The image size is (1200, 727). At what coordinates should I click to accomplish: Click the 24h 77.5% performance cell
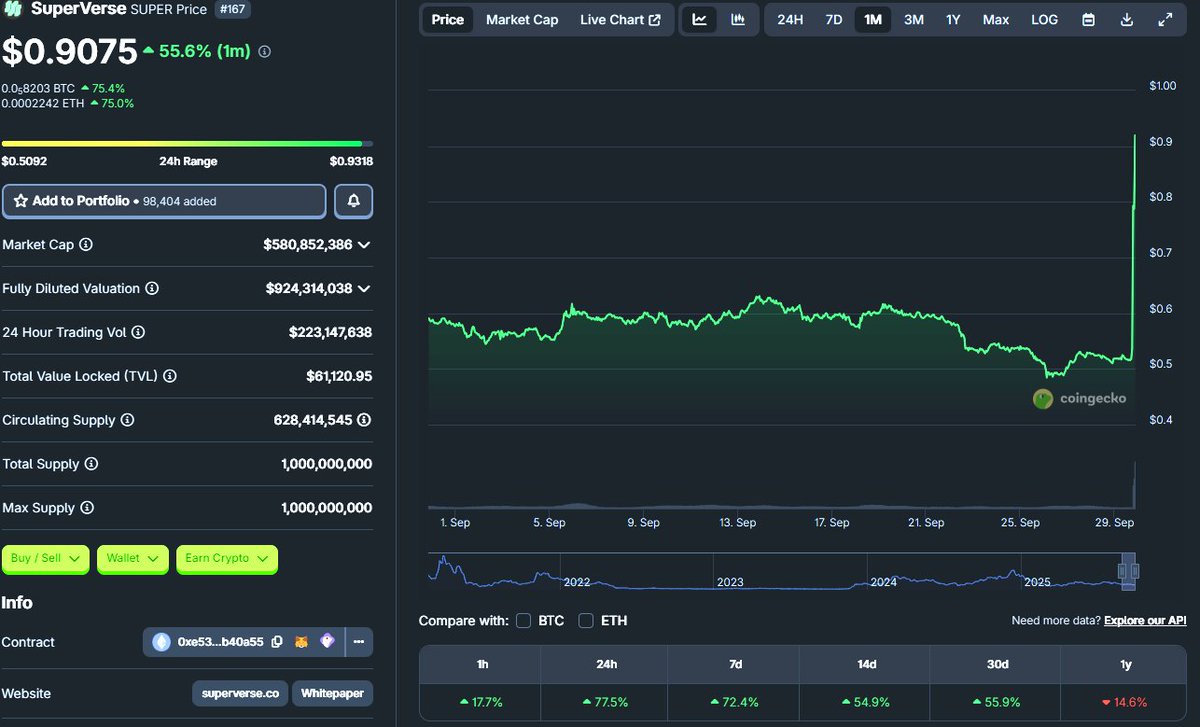point(605,702)
